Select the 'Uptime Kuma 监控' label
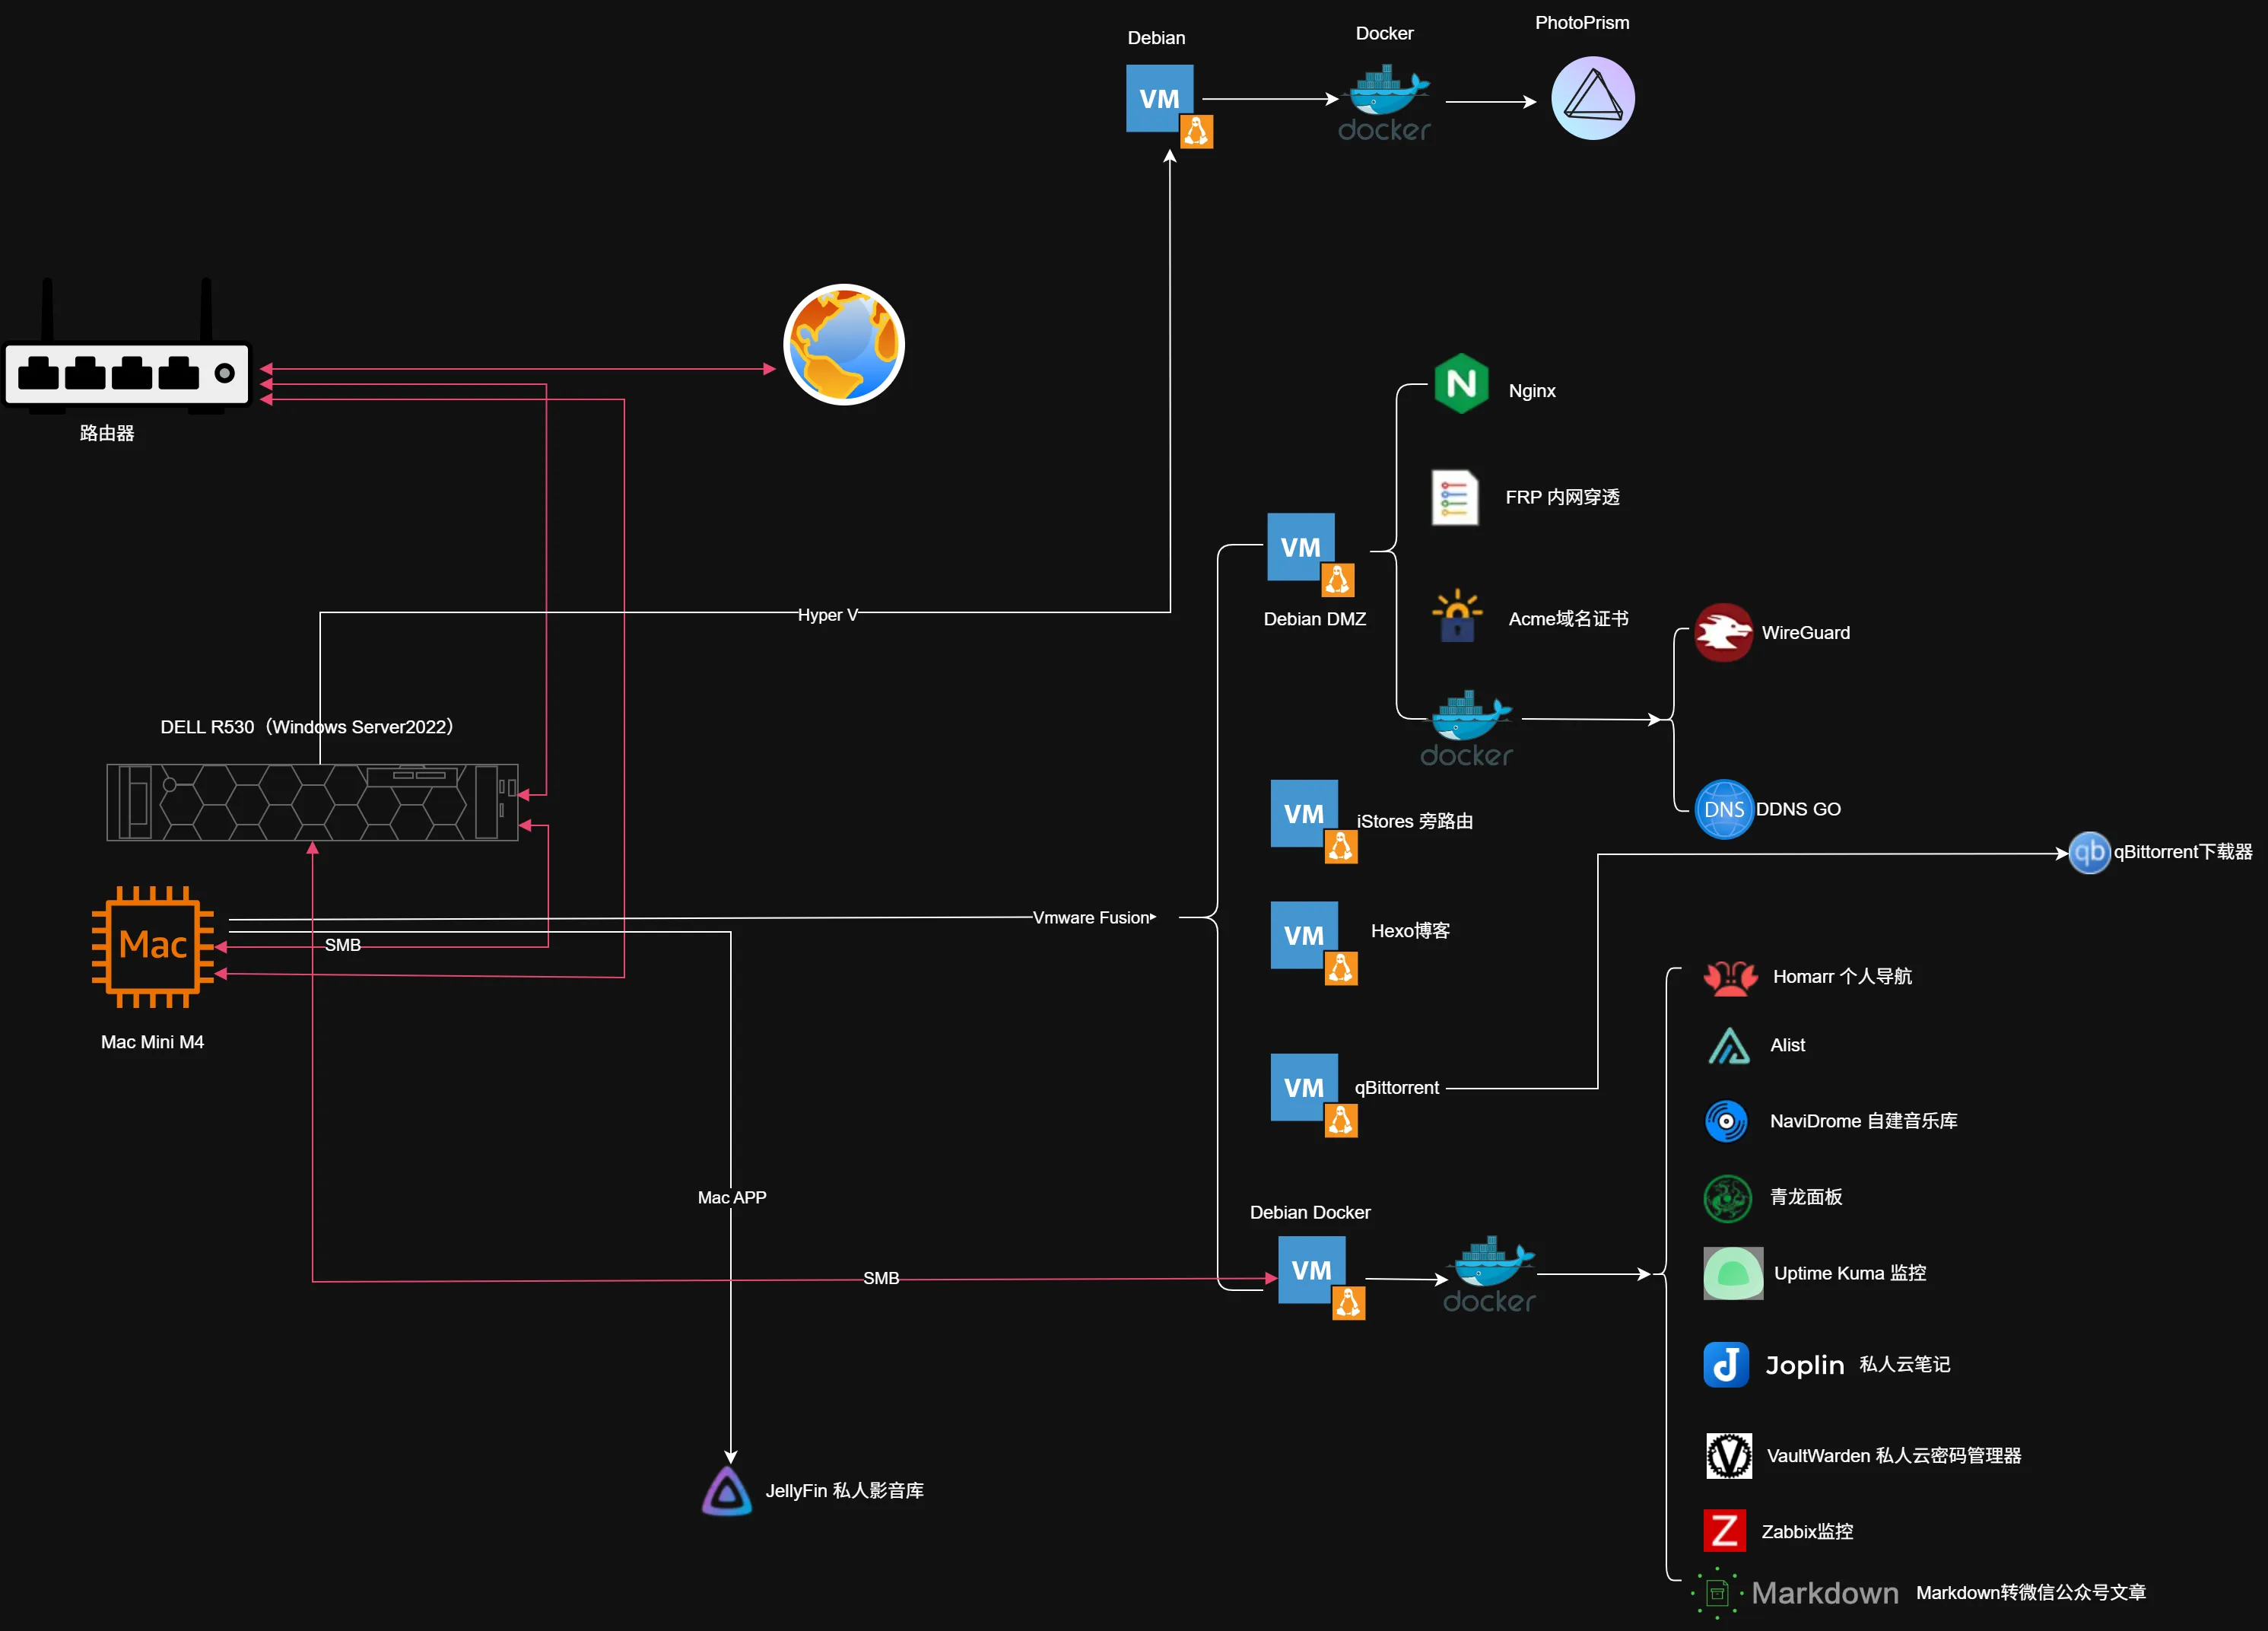 1850,1273
